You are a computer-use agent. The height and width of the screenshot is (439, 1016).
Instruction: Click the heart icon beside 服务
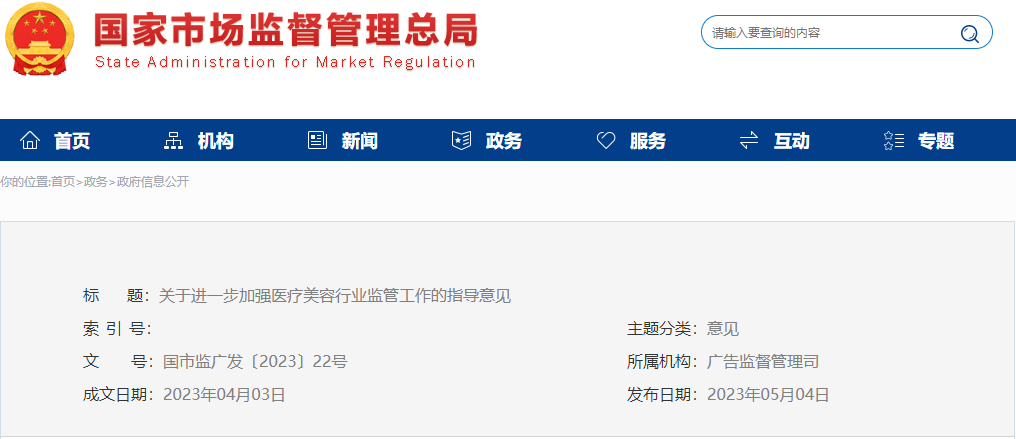(x=606, y=141)
